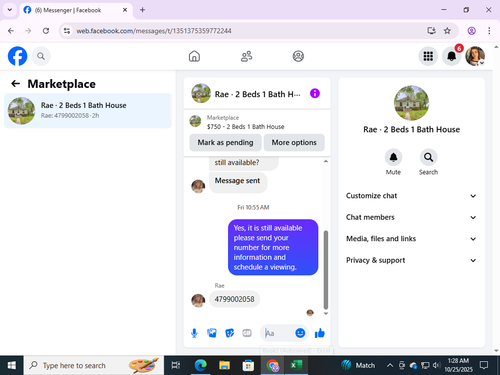This screenshot has width=500, height=375.
Task: Open Microsoft Store from taskbar
Action: [248, 365]
